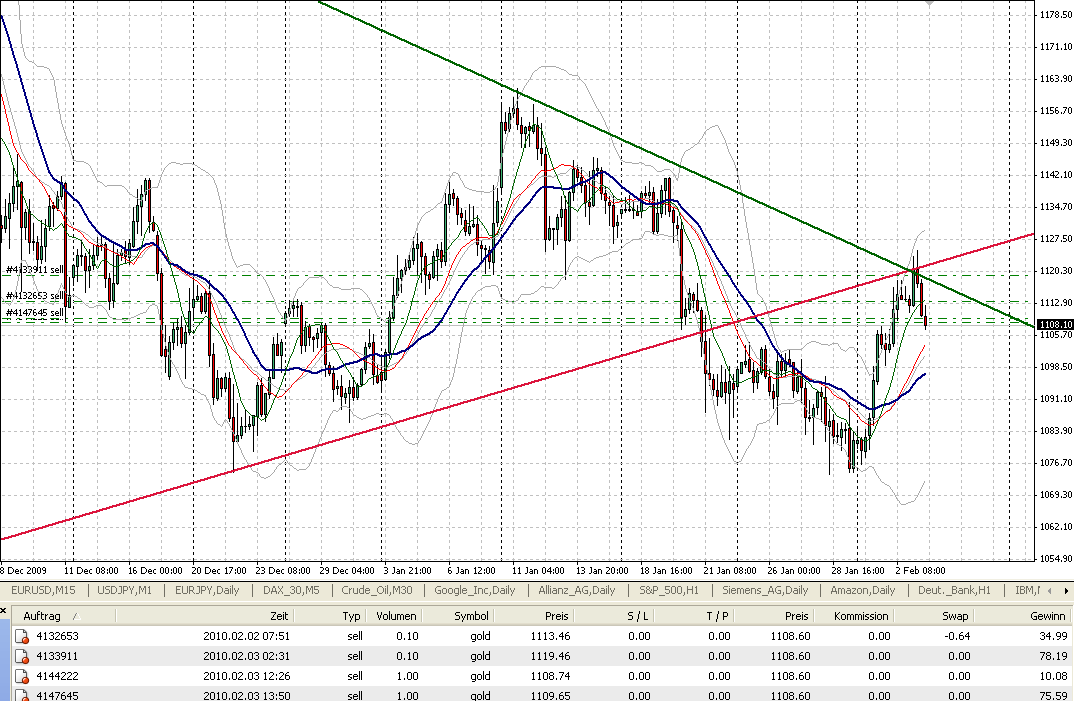Click the sell order icon for ticket 4133911
The image size is (1074, 701).
click(21, 656)
